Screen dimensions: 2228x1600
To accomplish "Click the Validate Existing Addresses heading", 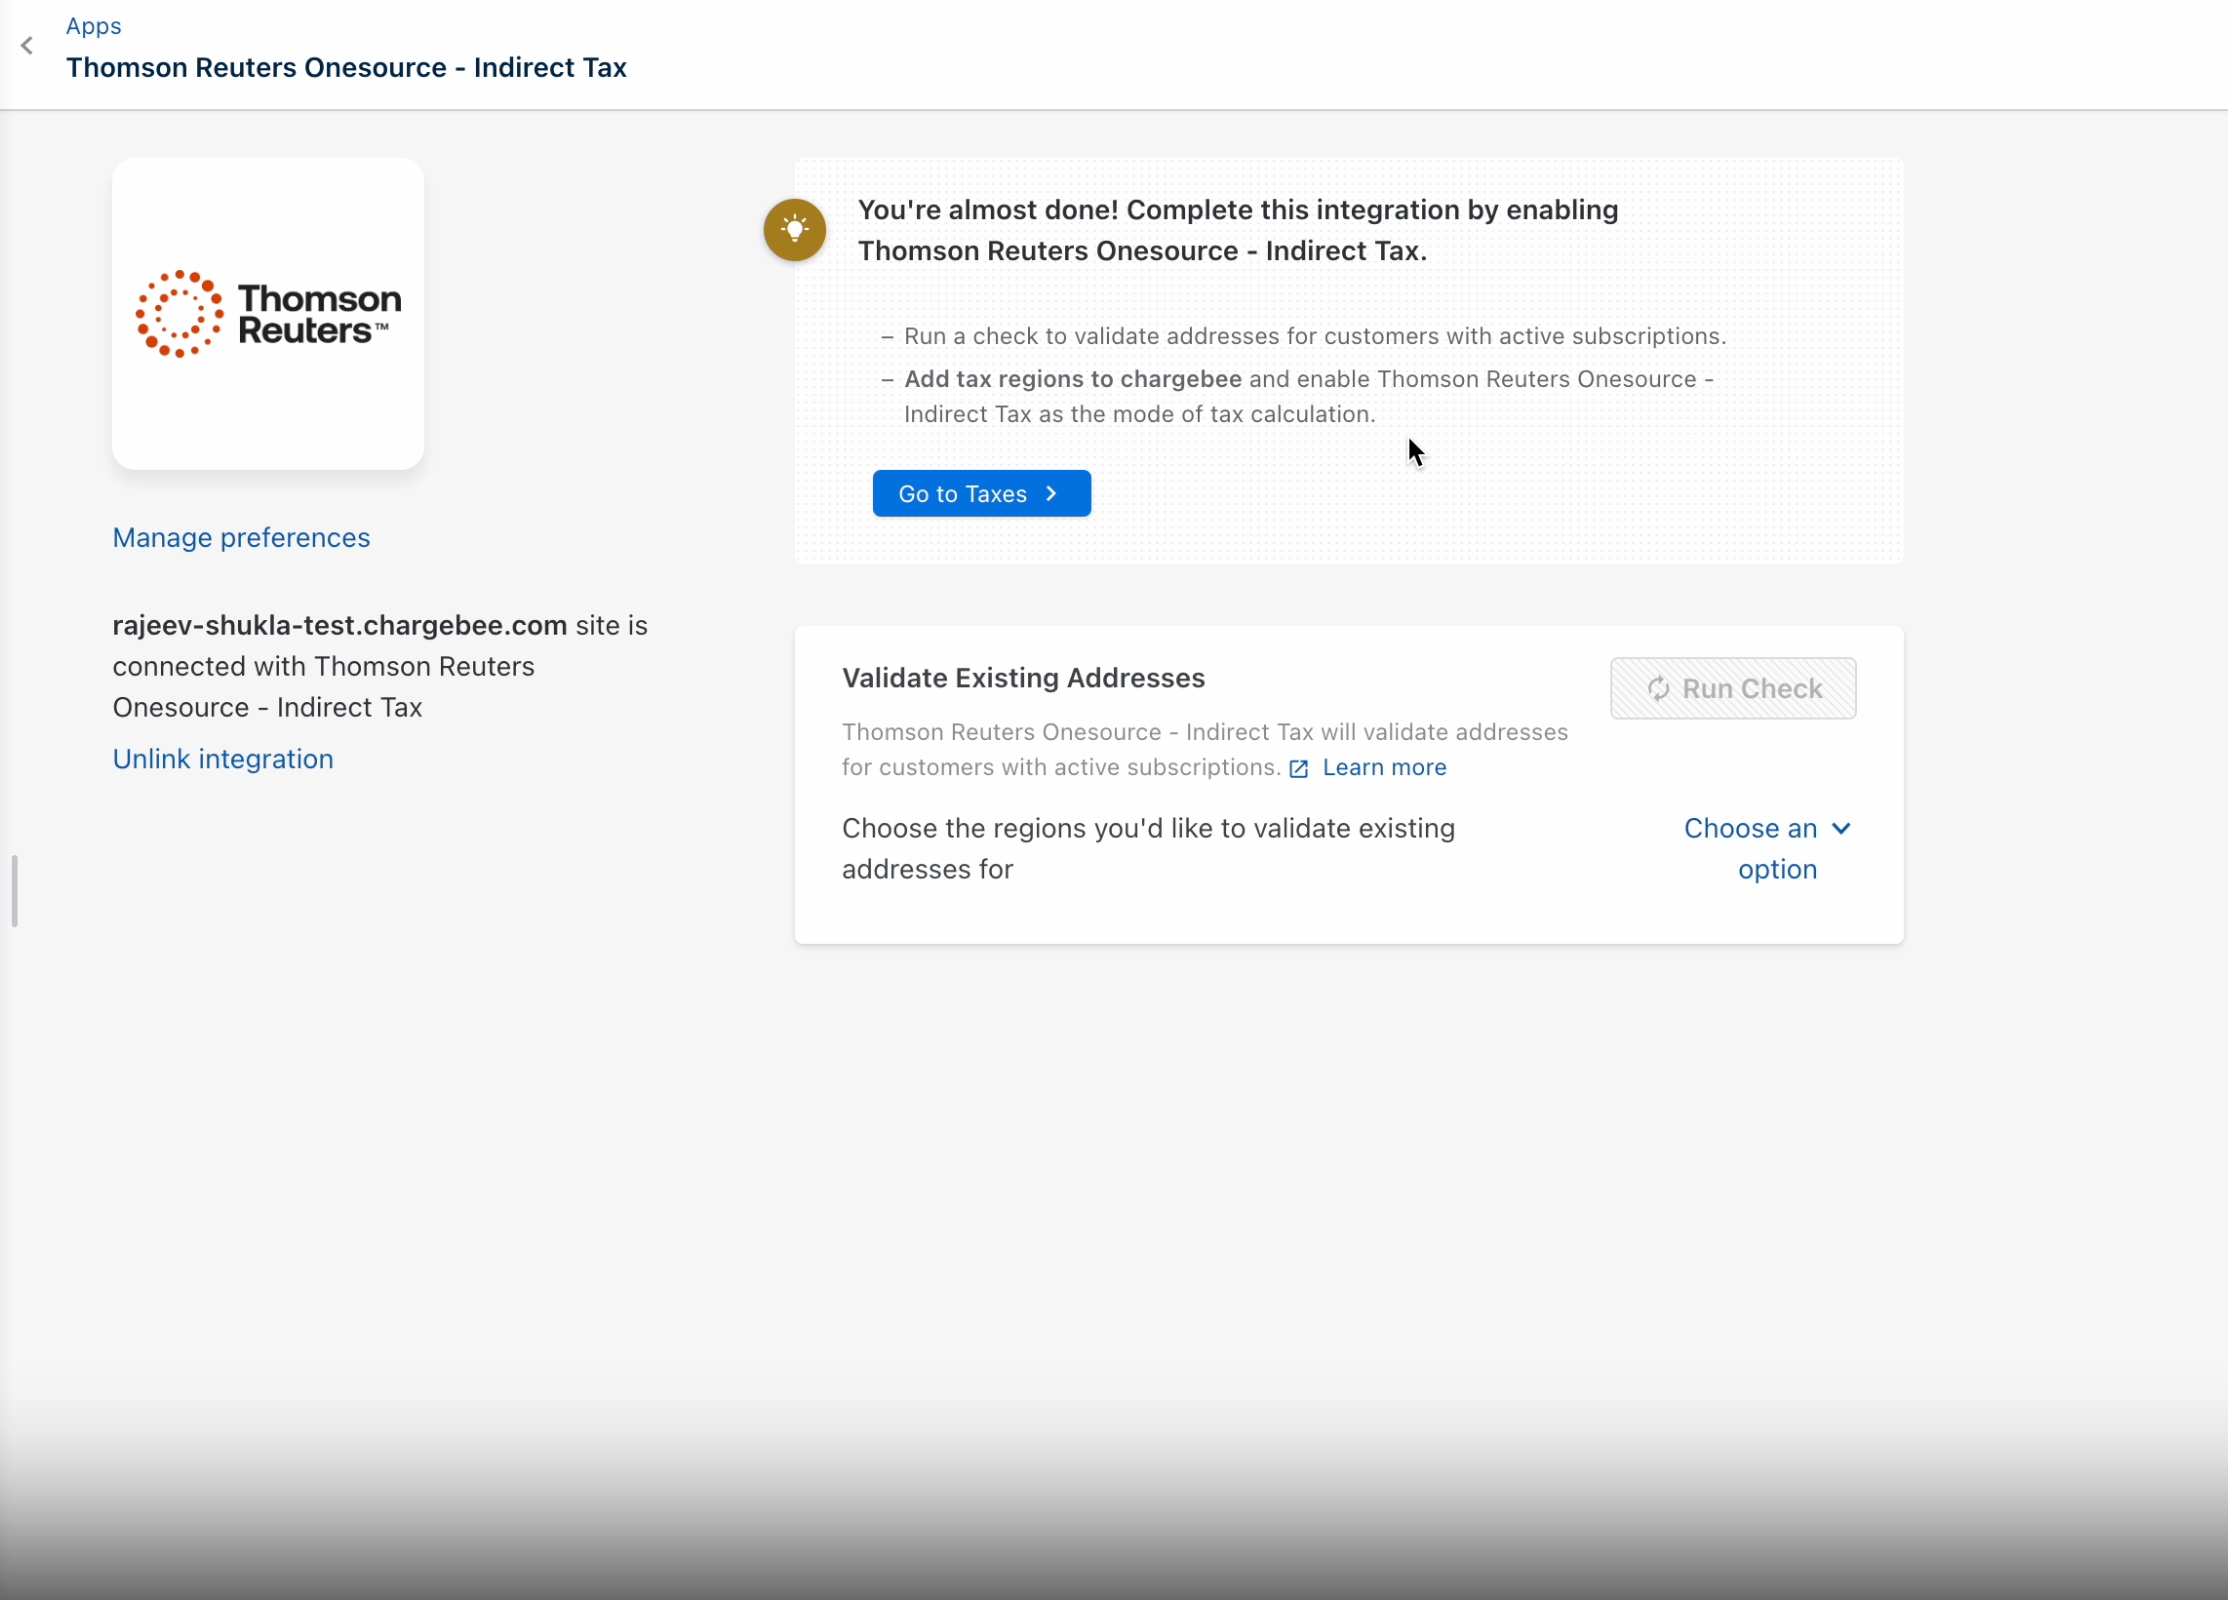I will tap(1023, 678).
